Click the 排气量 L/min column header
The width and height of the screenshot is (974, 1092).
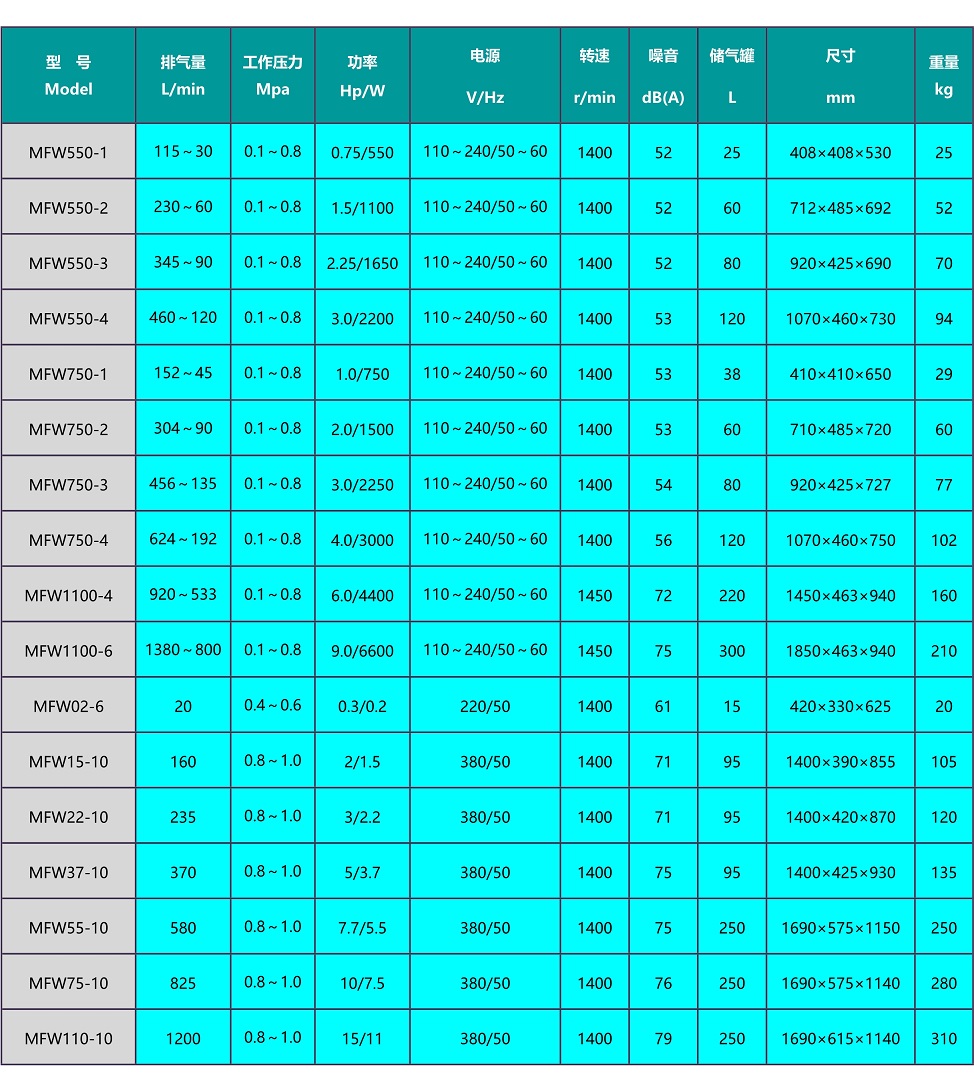183,75
